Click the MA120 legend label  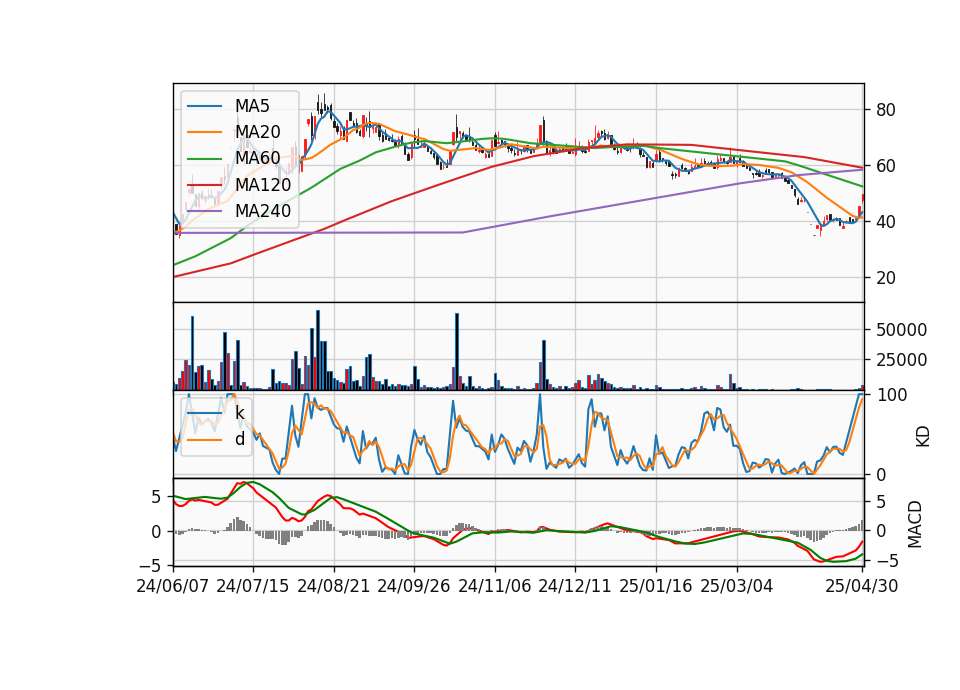click(263, 184)
